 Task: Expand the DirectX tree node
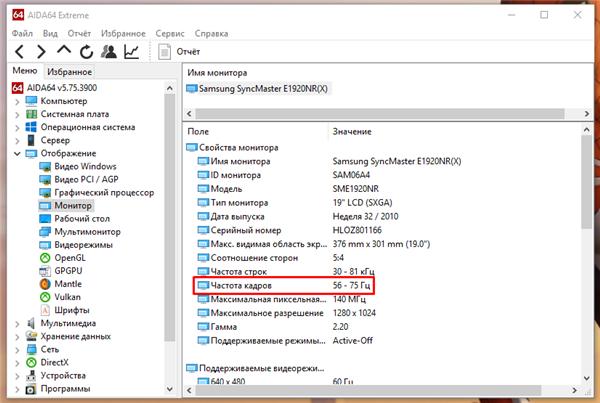[x=17, y=363]
